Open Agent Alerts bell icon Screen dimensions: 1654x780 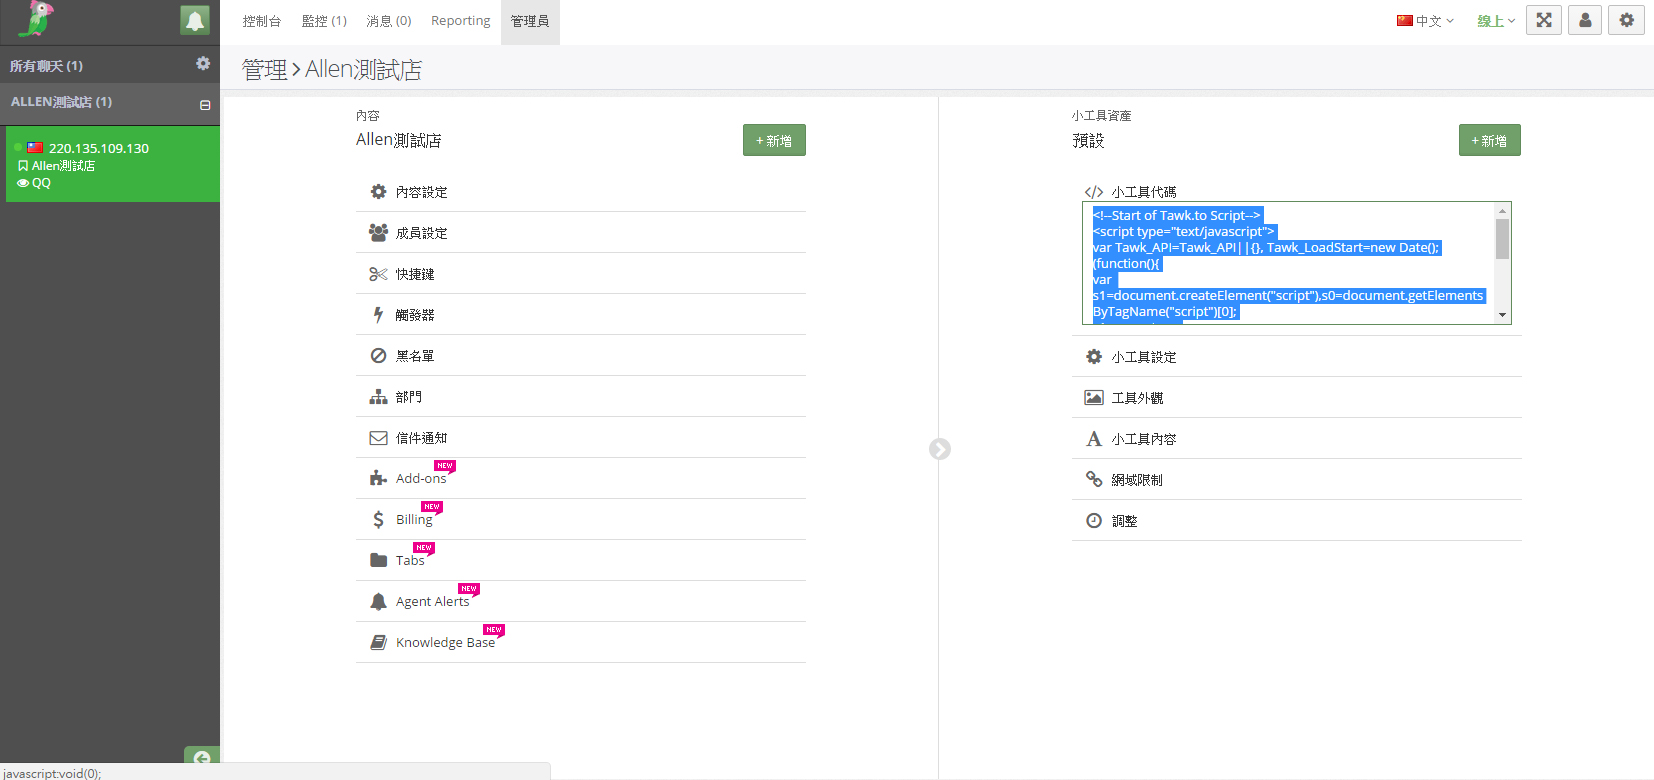378,601
